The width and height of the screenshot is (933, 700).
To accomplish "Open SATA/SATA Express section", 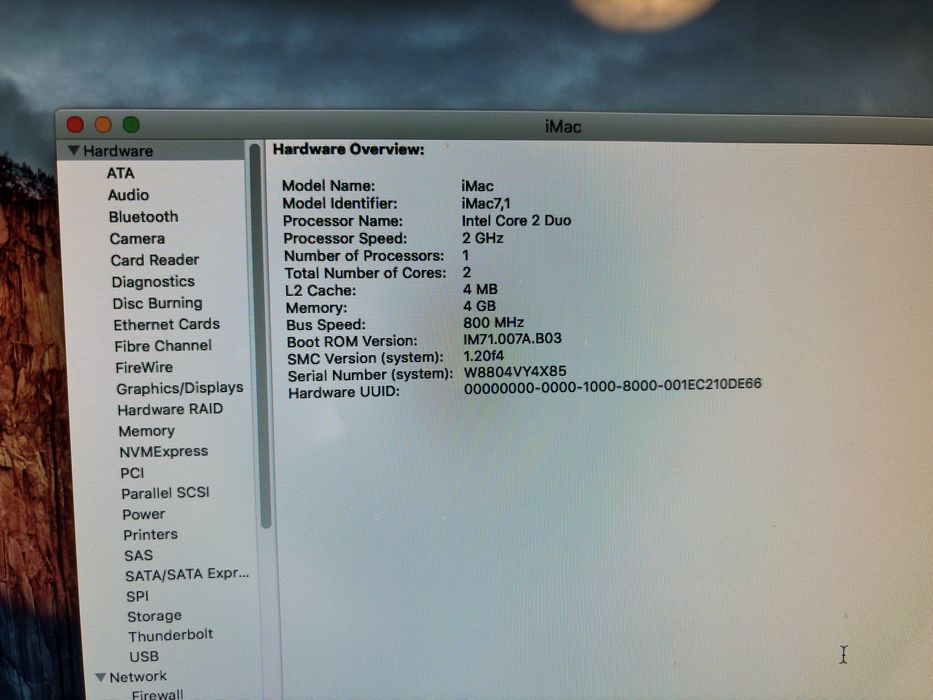I will tap(187, 575).
